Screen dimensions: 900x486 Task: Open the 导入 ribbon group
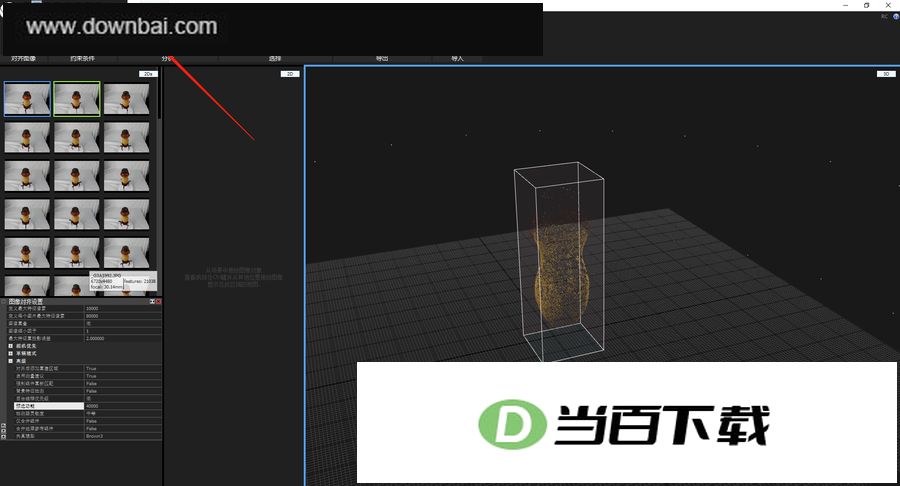coord(457,59)
